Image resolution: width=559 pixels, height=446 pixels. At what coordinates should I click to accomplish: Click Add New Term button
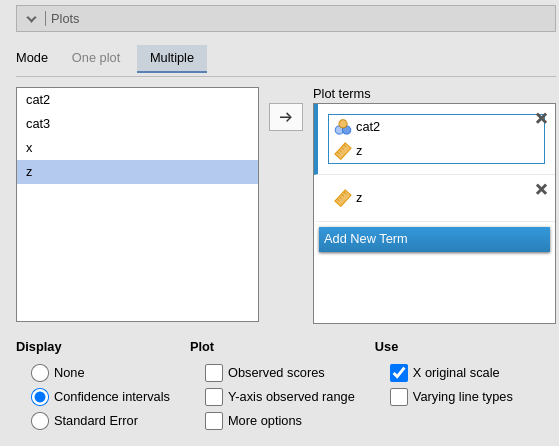click(x=434, y=239)
